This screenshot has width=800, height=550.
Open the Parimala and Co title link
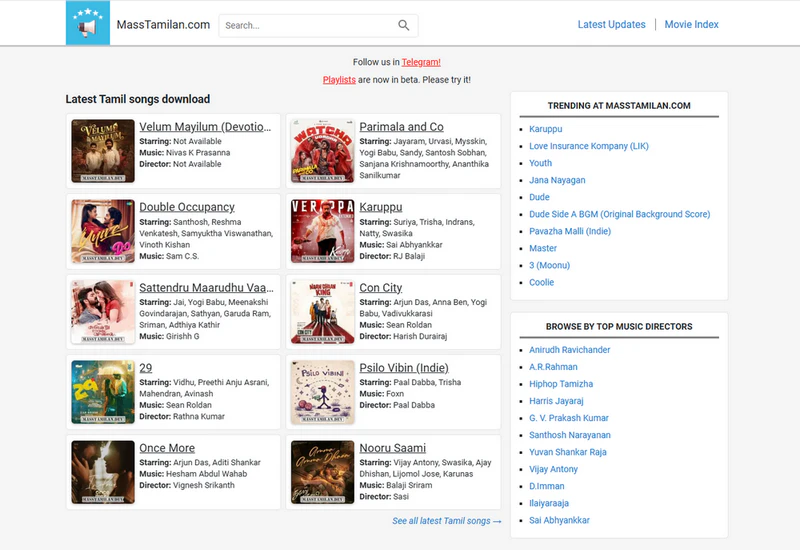click(402, 127)
